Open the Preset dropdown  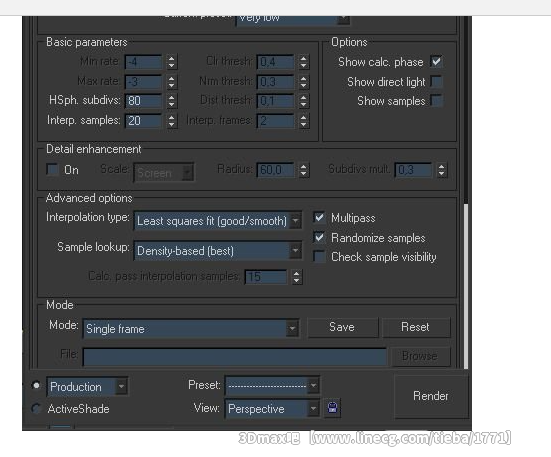pos(272,386)
